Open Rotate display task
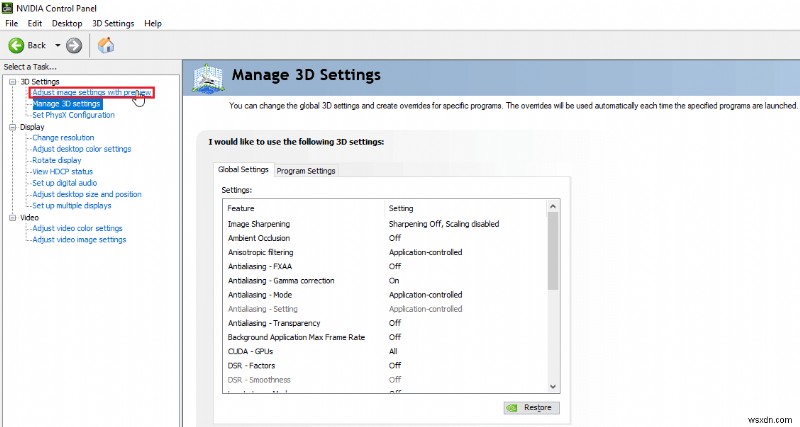 (57, 160)
